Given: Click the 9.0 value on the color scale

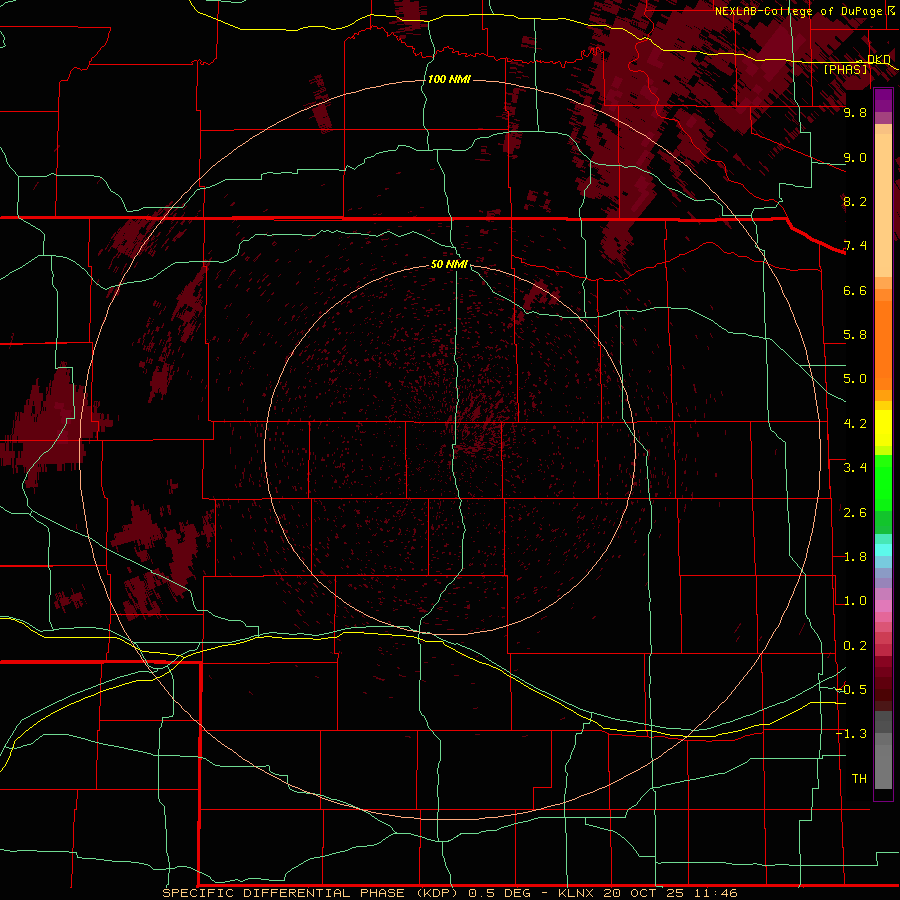Looking at the screenshot, I should point(855,157).
